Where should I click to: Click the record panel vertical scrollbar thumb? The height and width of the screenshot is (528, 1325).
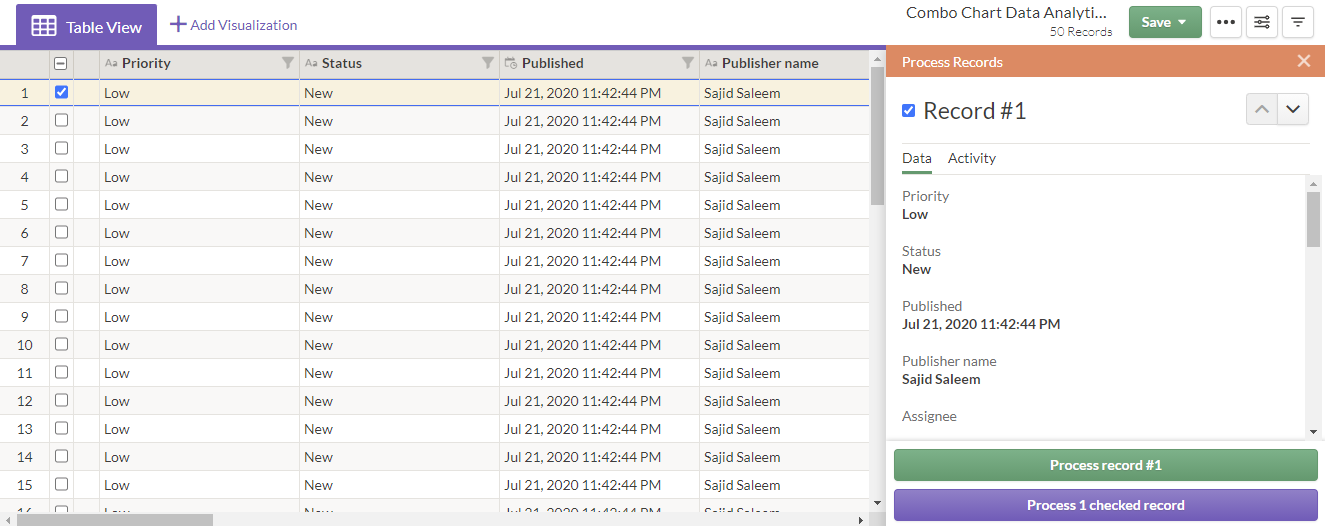click(1313, 218)
